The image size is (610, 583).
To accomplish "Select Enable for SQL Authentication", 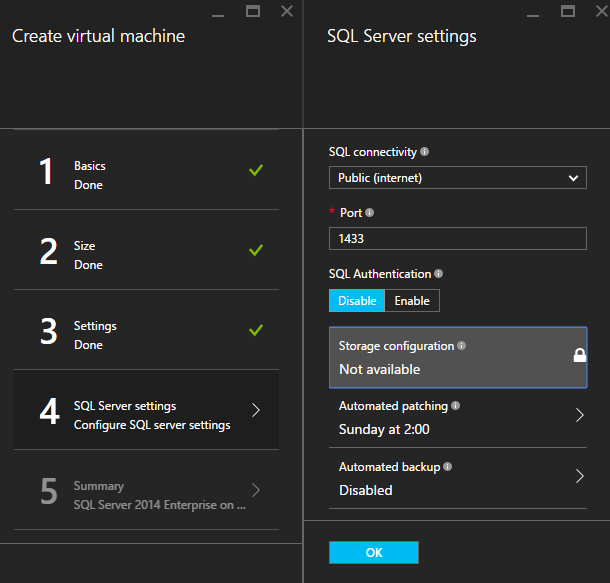I will (x=412, y=301).
